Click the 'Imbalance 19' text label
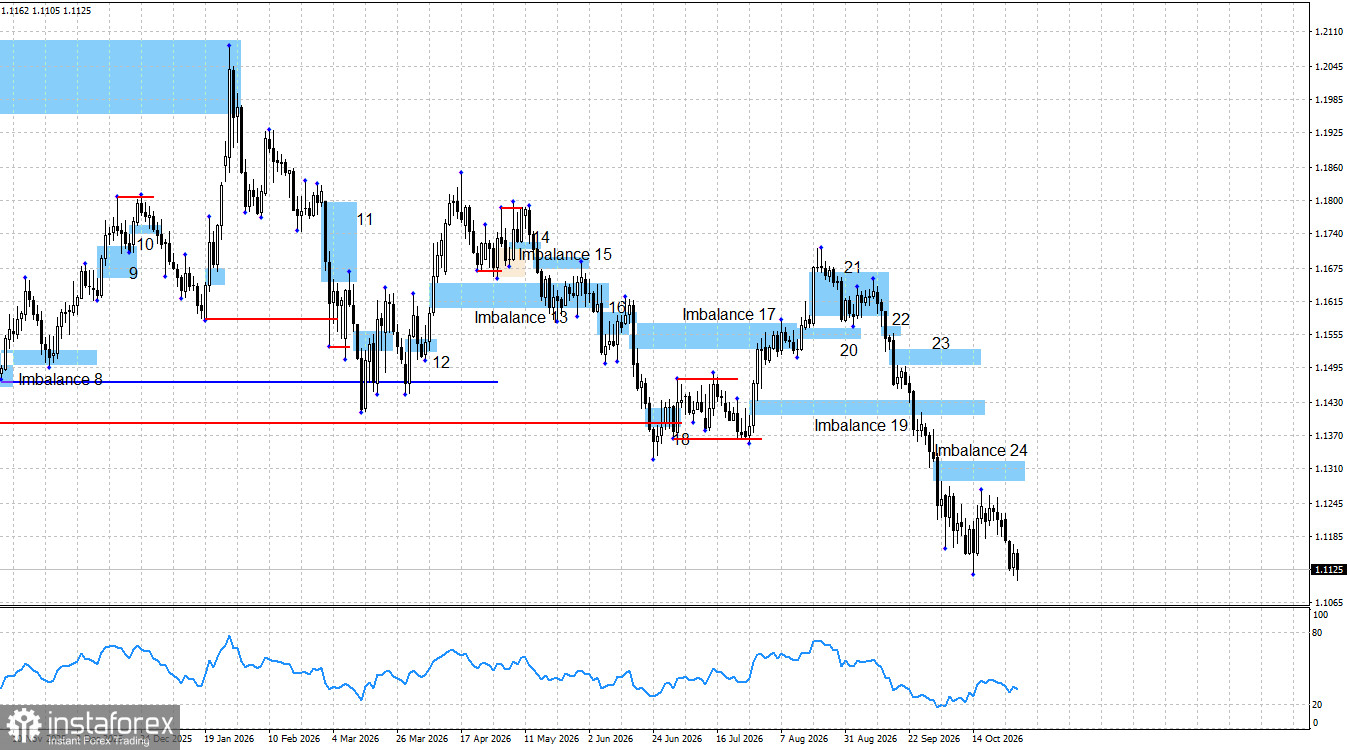The height and width of the screenshot is (750, 1350). click(861, 426)
